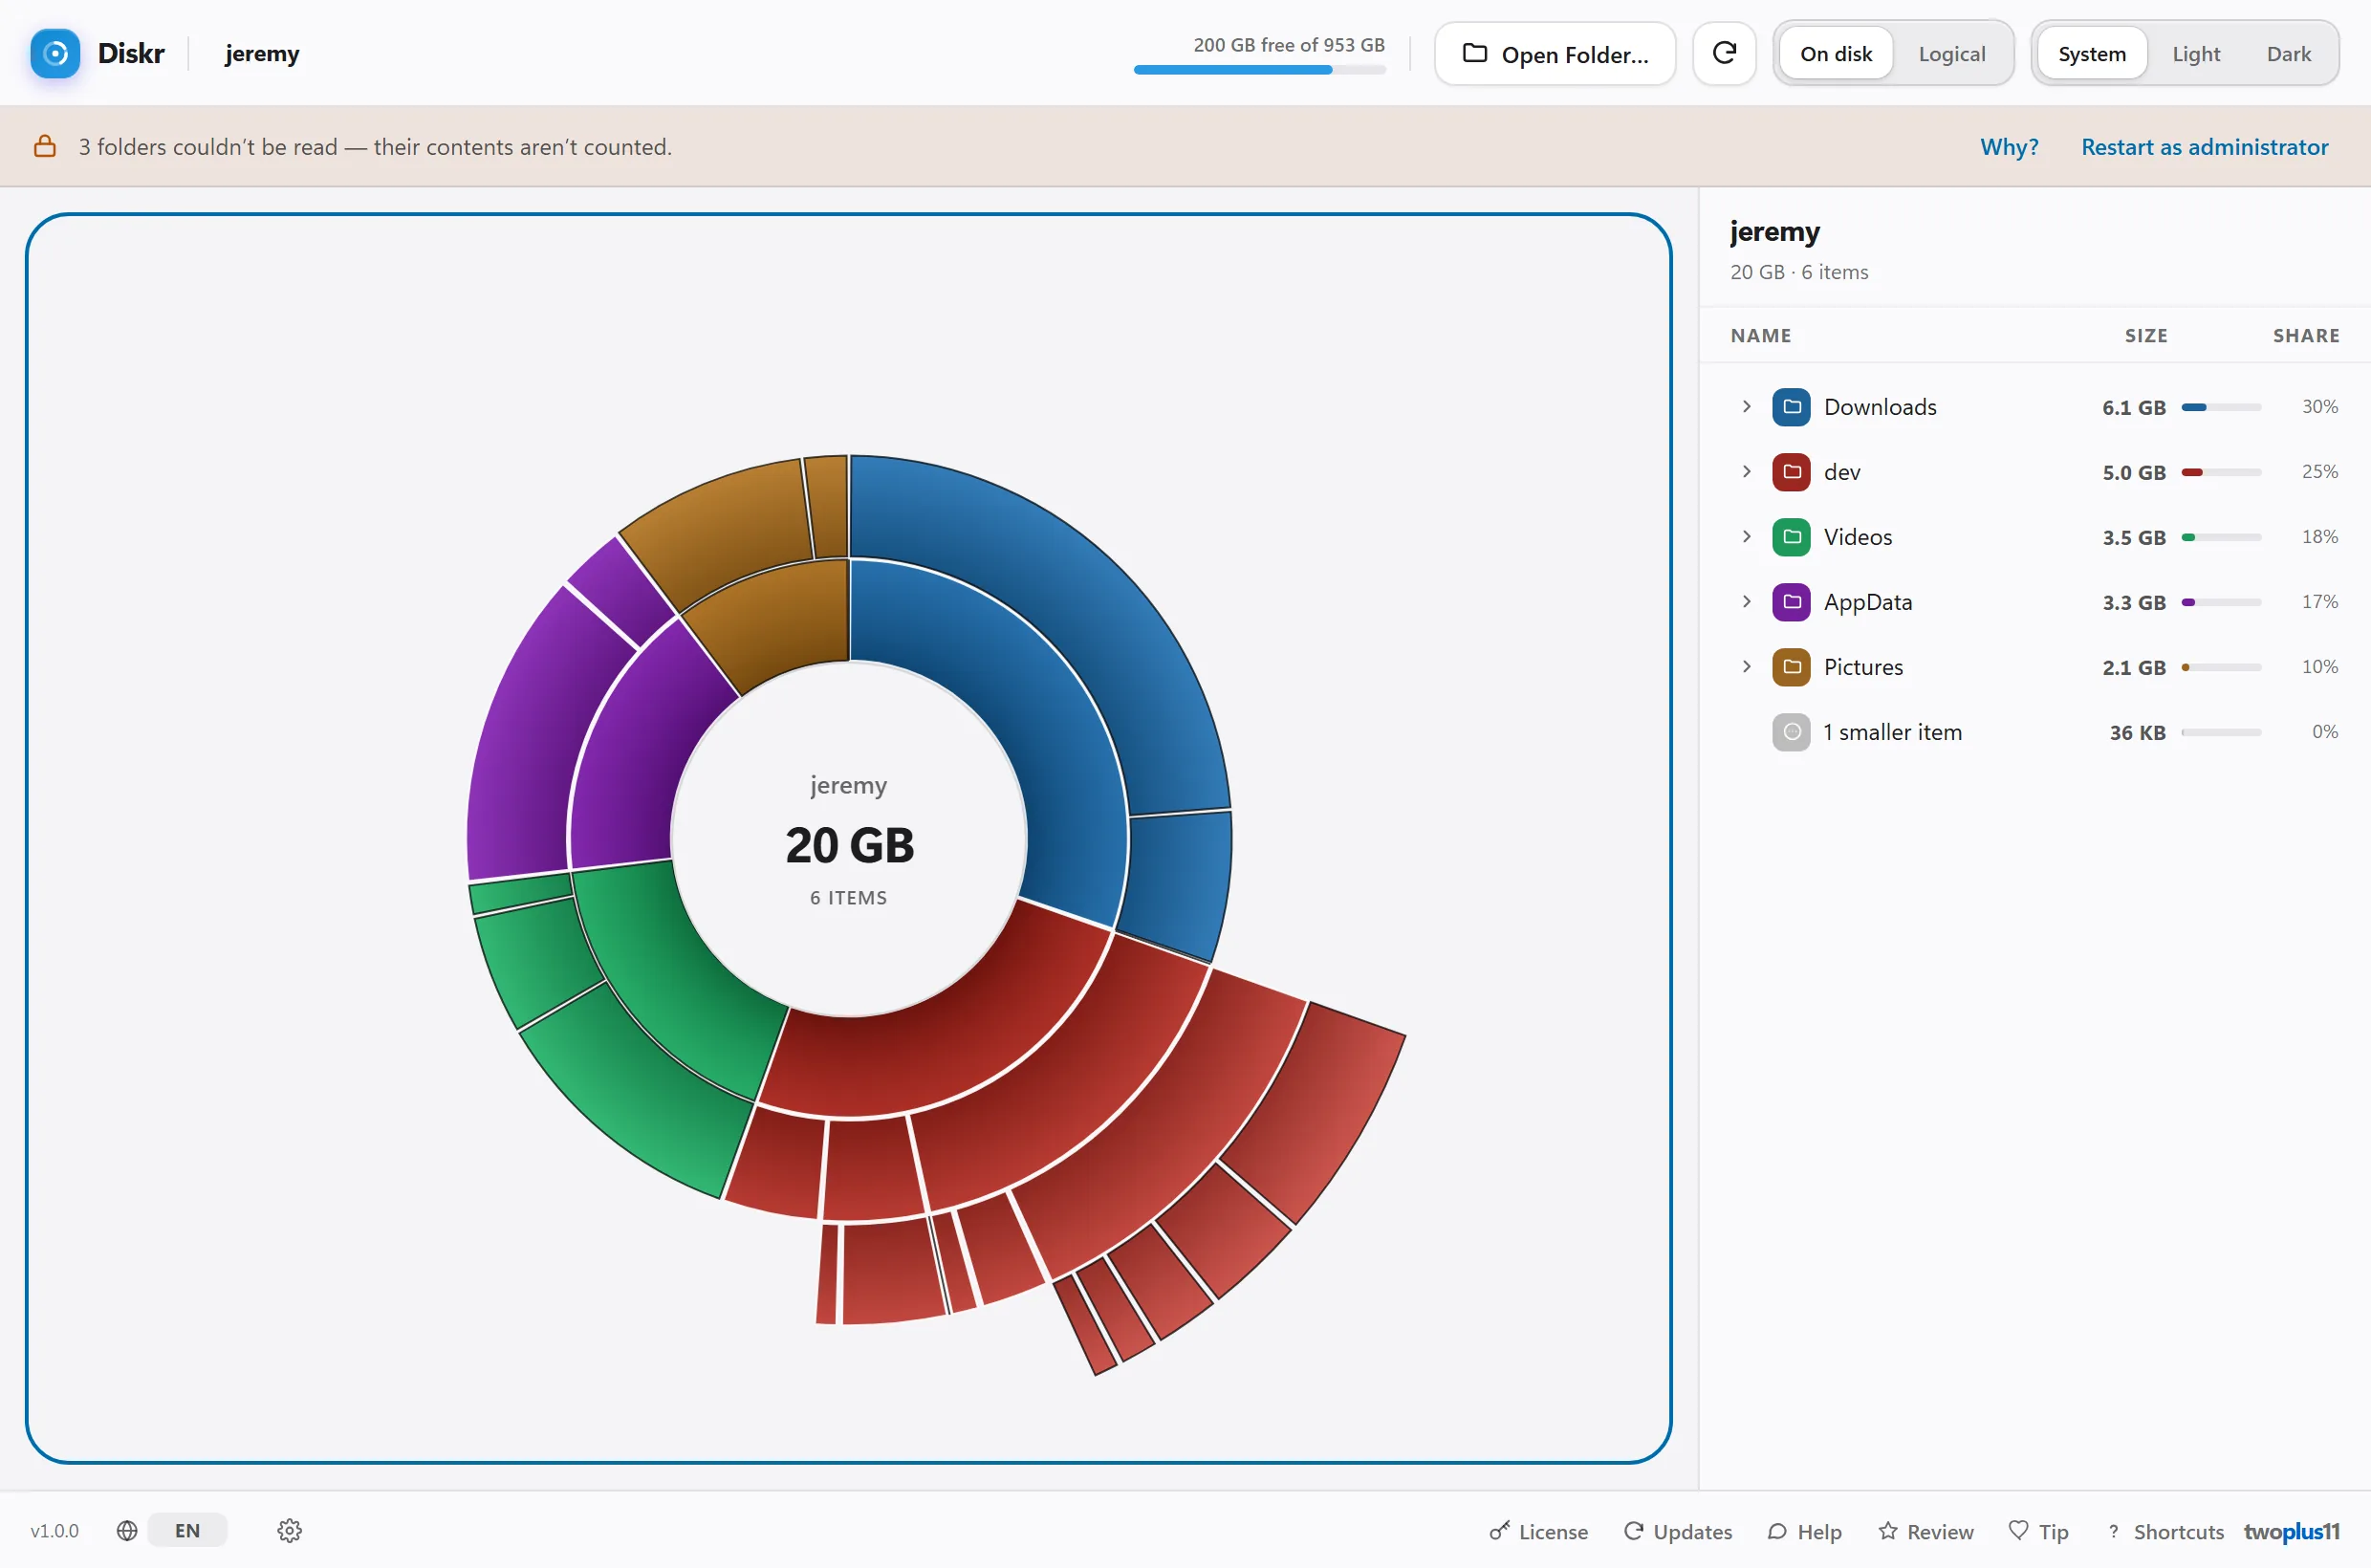Click the lock warning icon in banner
The width and height of the screenshot is (2371, 1568).
click(x=45, y=146)
